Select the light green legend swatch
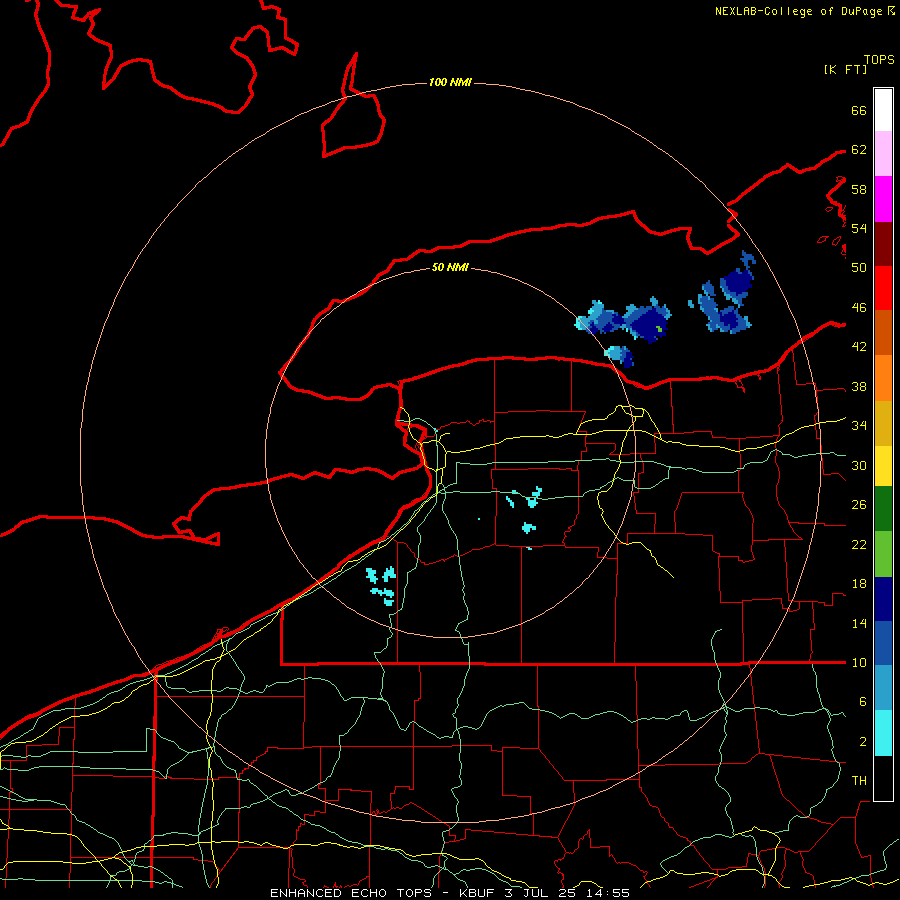 [x=883, y=554]
